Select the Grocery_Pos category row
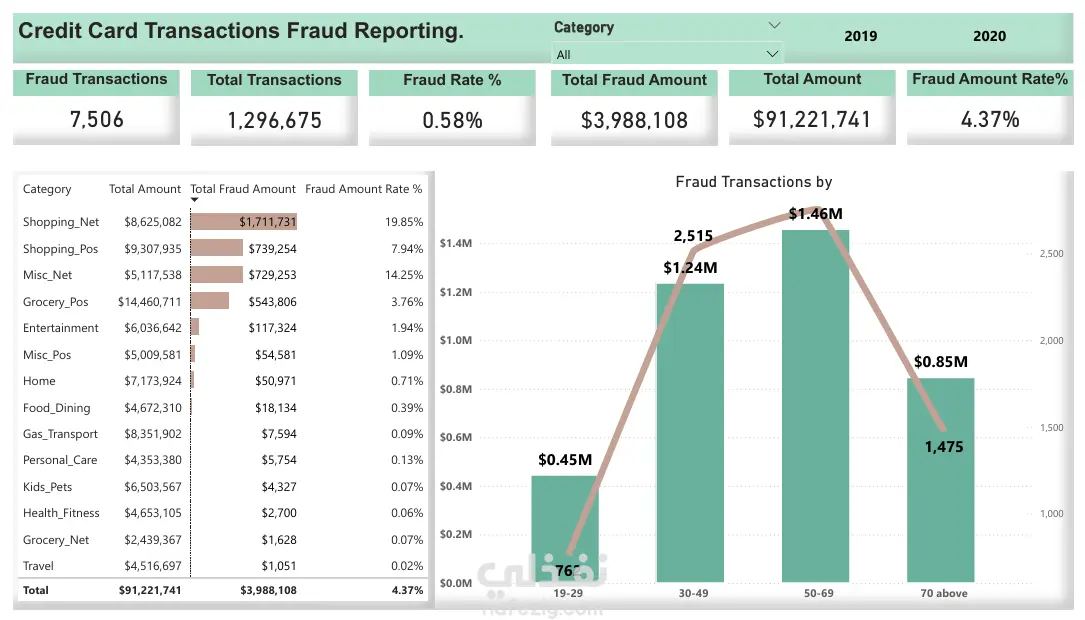 click(x=223, y=302)
